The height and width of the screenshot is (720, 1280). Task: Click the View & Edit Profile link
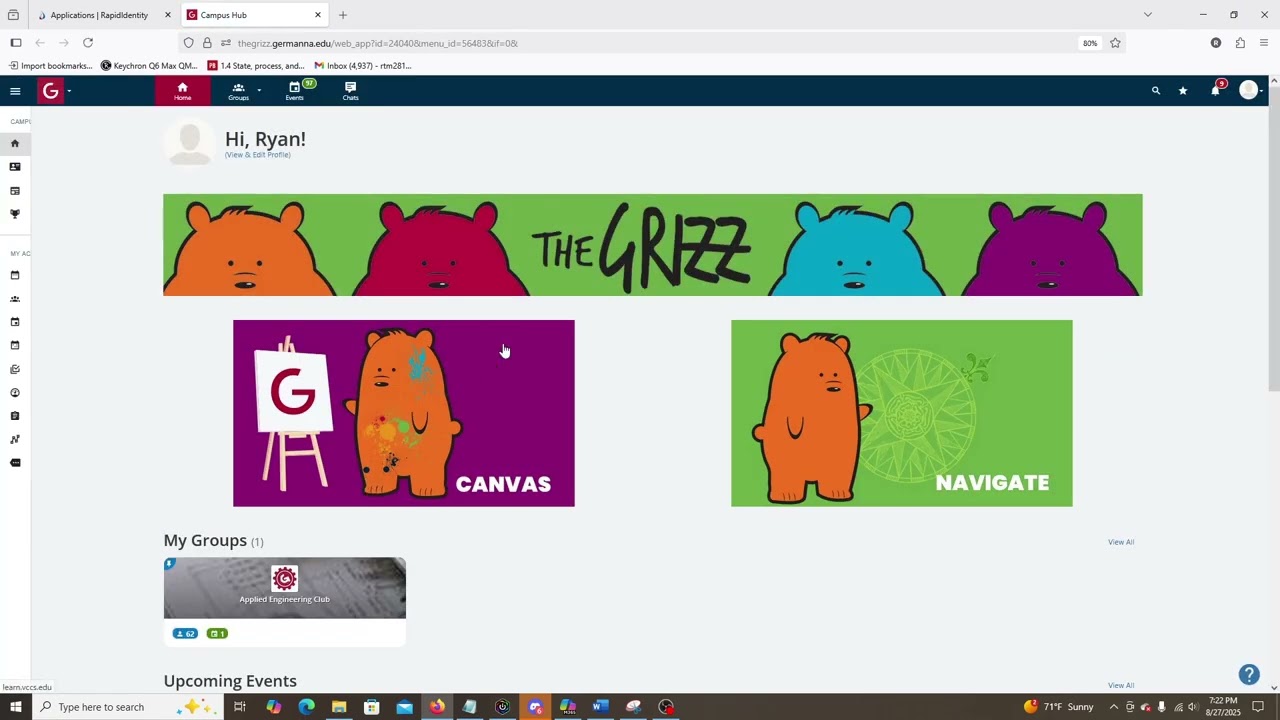(x=258, y=155)
